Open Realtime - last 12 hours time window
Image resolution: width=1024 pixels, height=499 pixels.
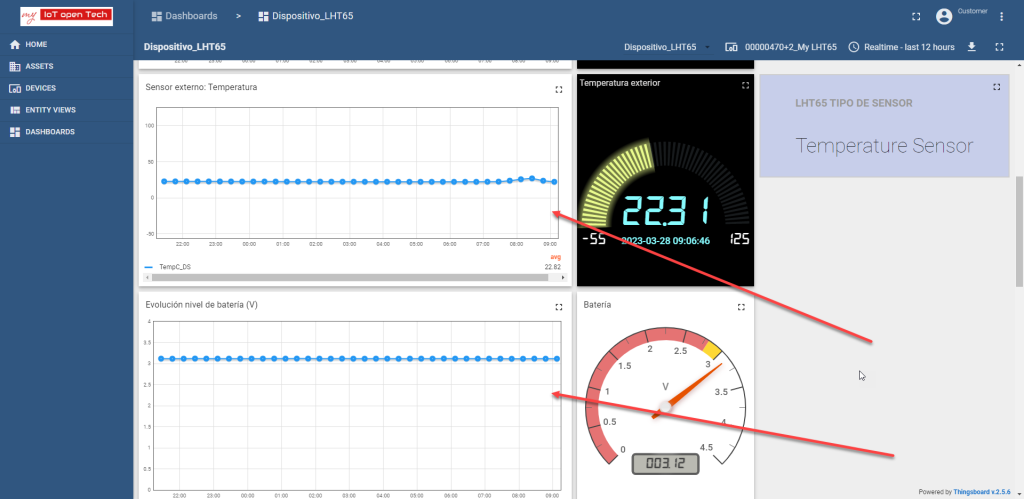click(x=901, y=47)
